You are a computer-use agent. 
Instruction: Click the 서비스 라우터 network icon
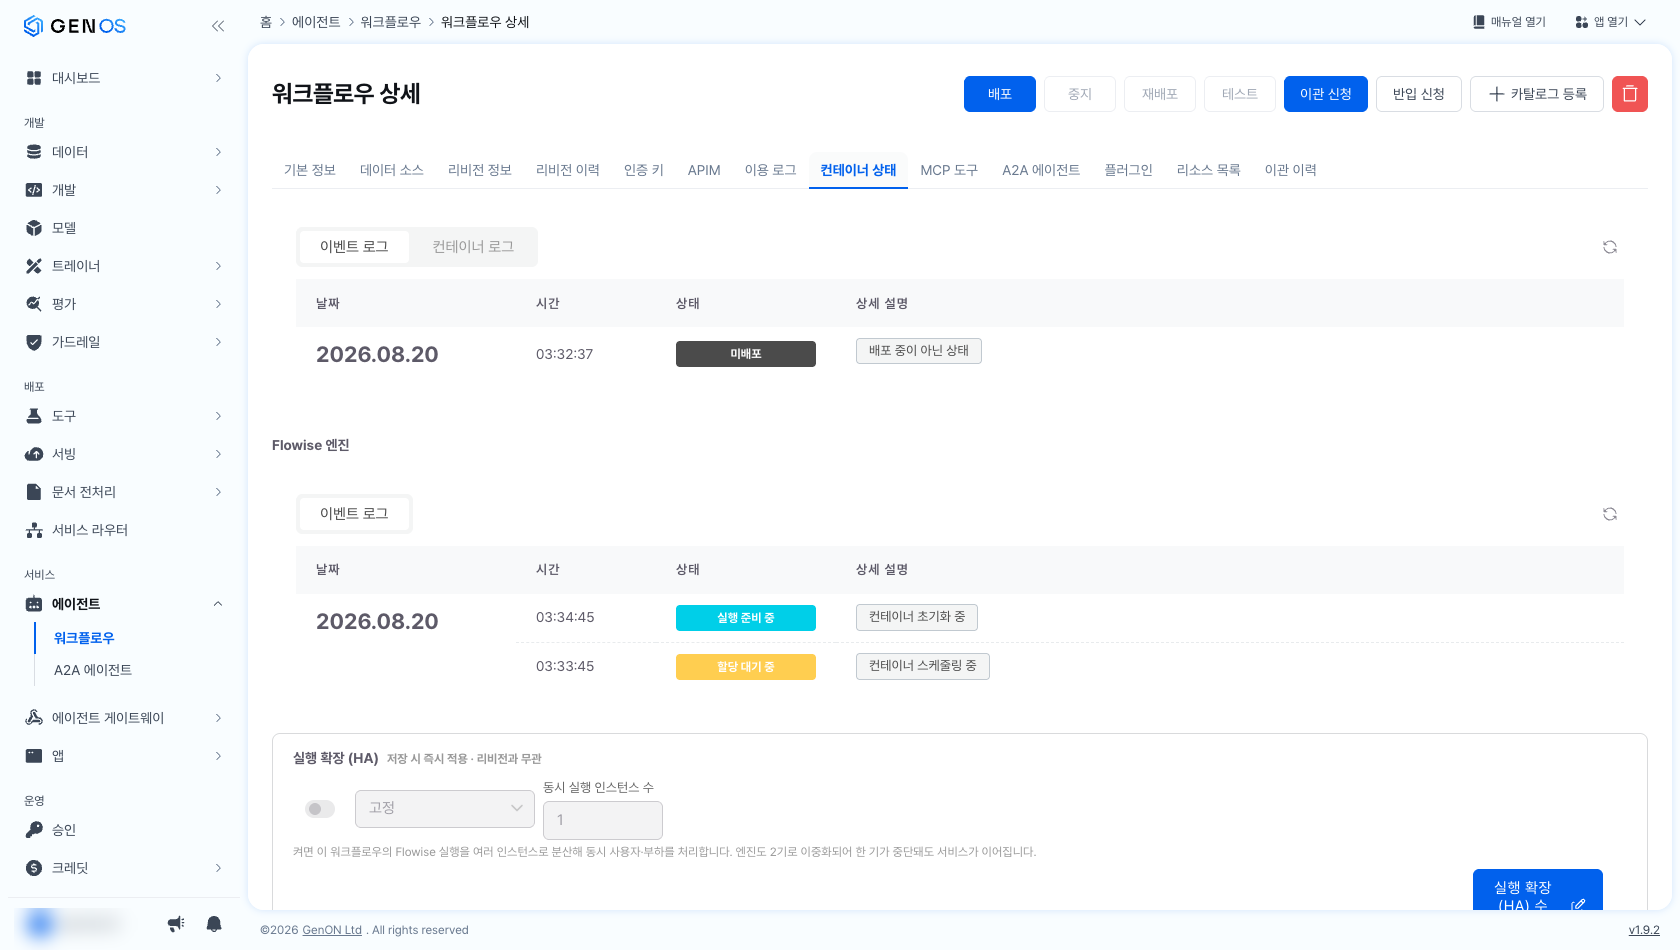pos(34,530)
